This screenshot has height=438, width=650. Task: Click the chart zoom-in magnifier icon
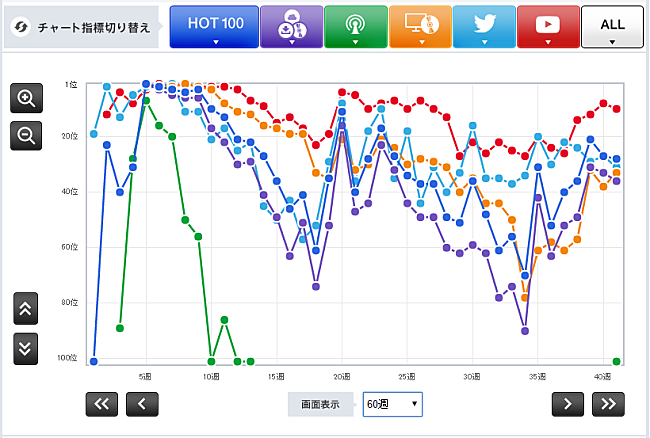(x=26, y=98)
